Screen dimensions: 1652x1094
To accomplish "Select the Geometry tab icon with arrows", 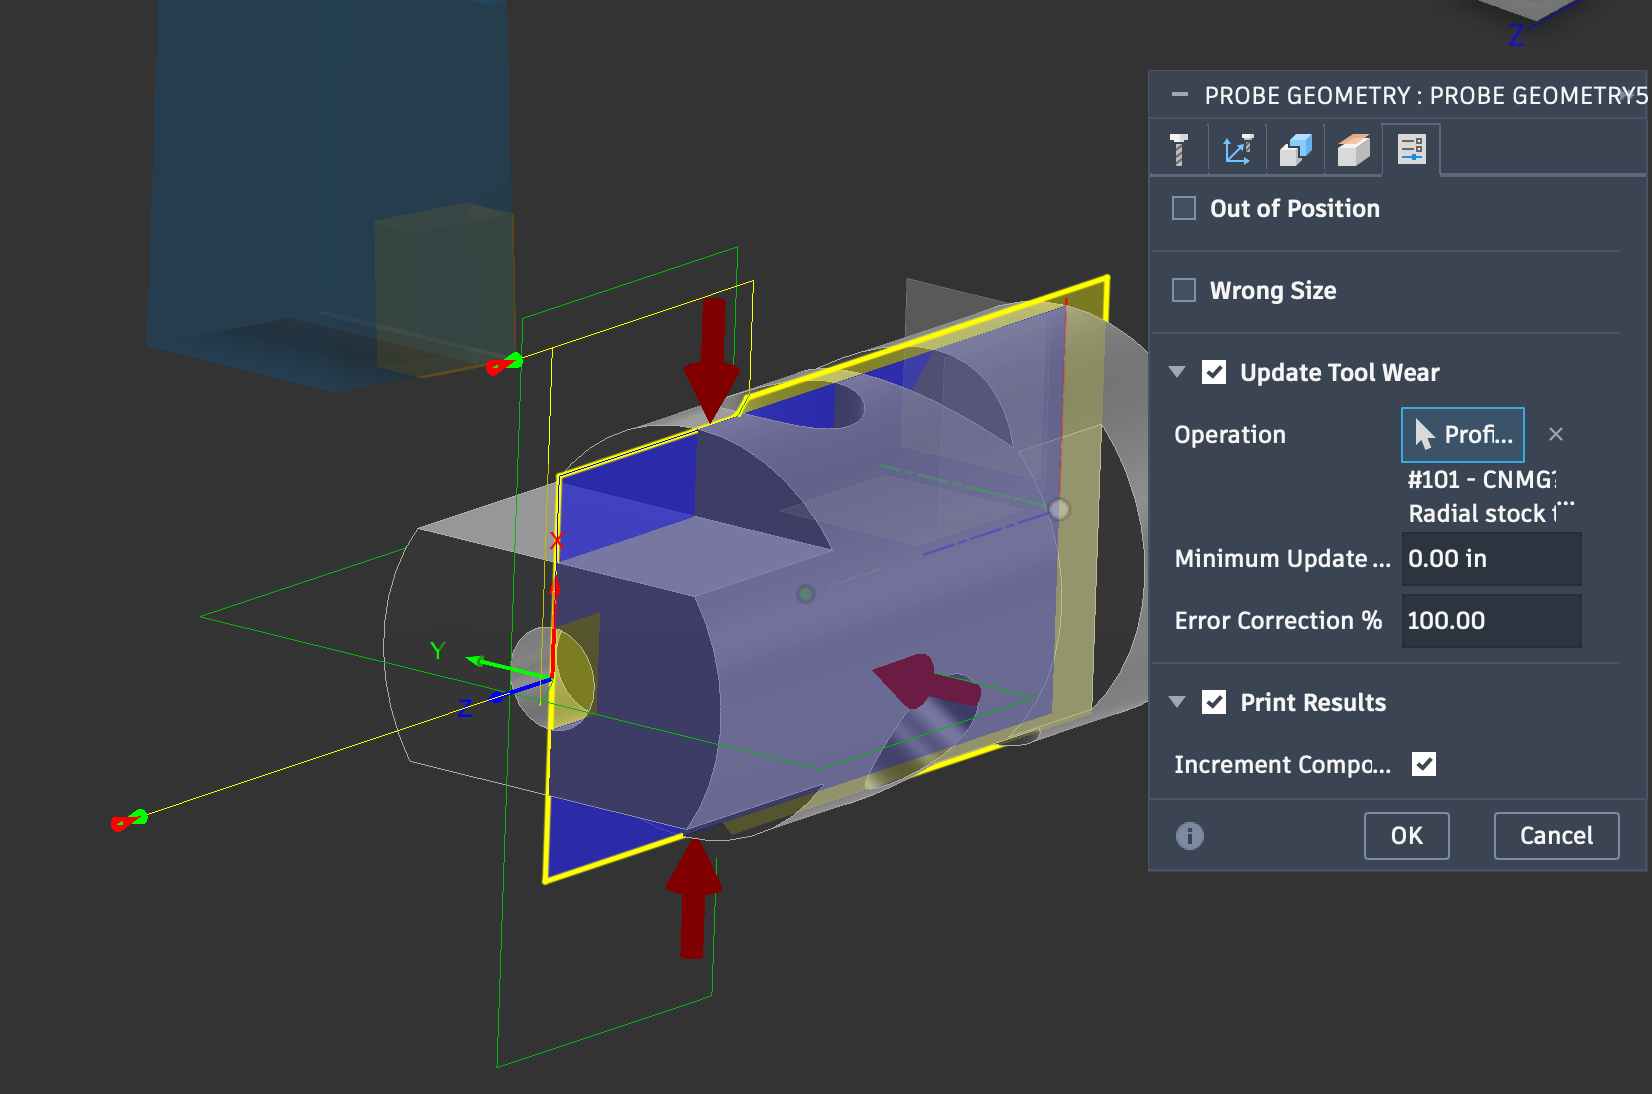I will (1237, 148).
